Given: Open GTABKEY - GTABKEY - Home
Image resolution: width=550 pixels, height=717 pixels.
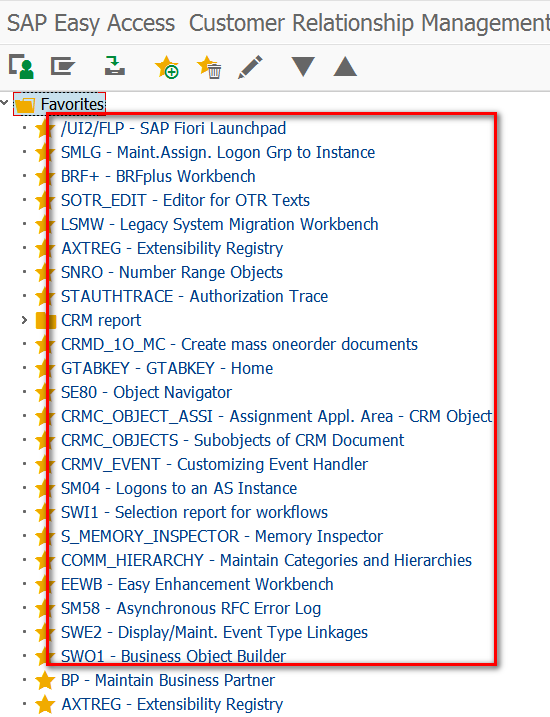Looking at the screenshot, I should (167, 369).
